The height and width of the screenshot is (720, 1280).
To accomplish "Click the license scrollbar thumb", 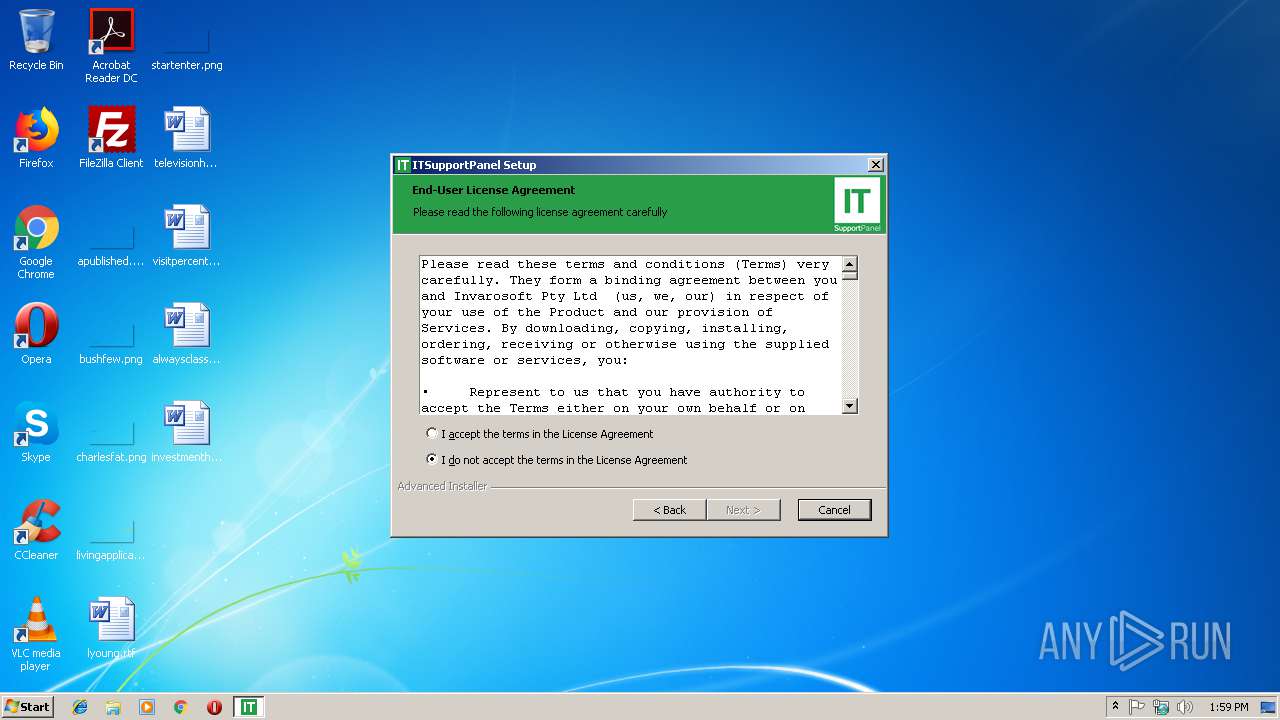I will tap(850, 277).
